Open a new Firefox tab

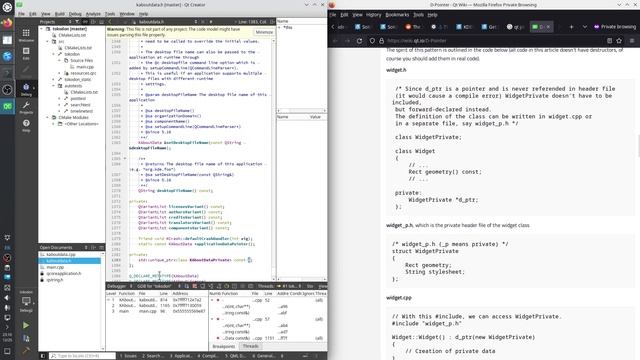tap(571, 27)
